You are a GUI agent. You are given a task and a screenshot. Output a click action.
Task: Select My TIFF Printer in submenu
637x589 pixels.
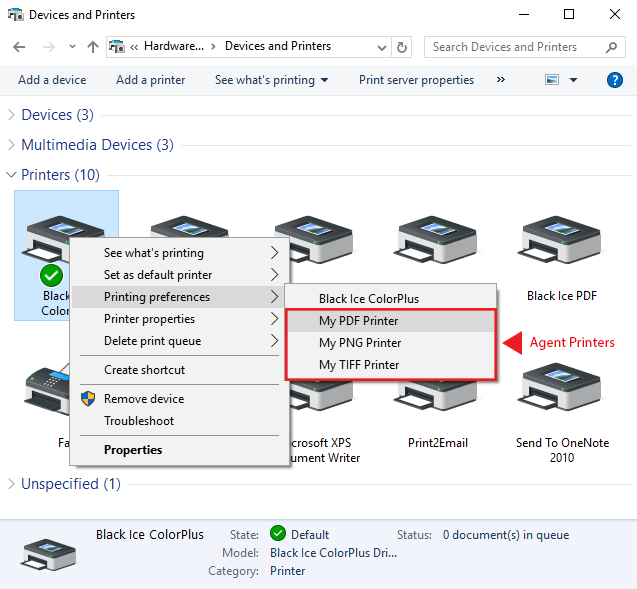tap(359, 365)
